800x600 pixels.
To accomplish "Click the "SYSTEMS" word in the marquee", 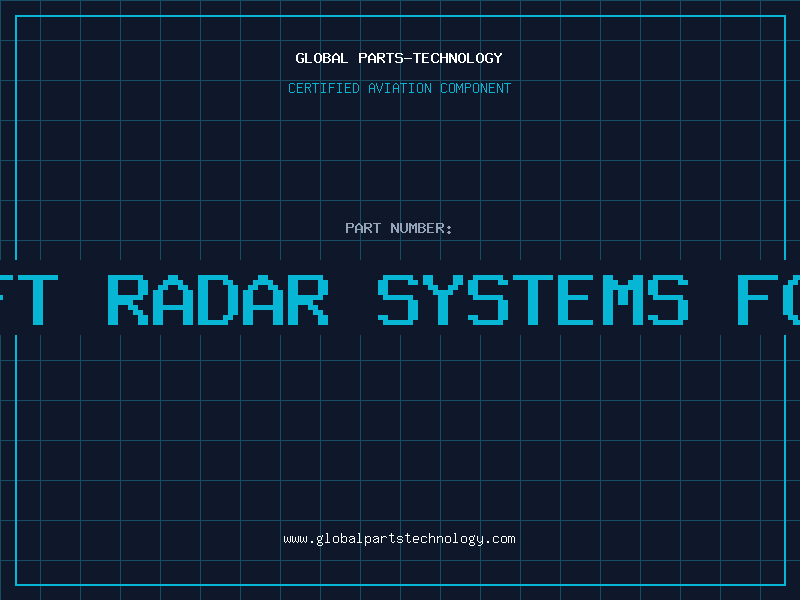I will tap(533, 300).
